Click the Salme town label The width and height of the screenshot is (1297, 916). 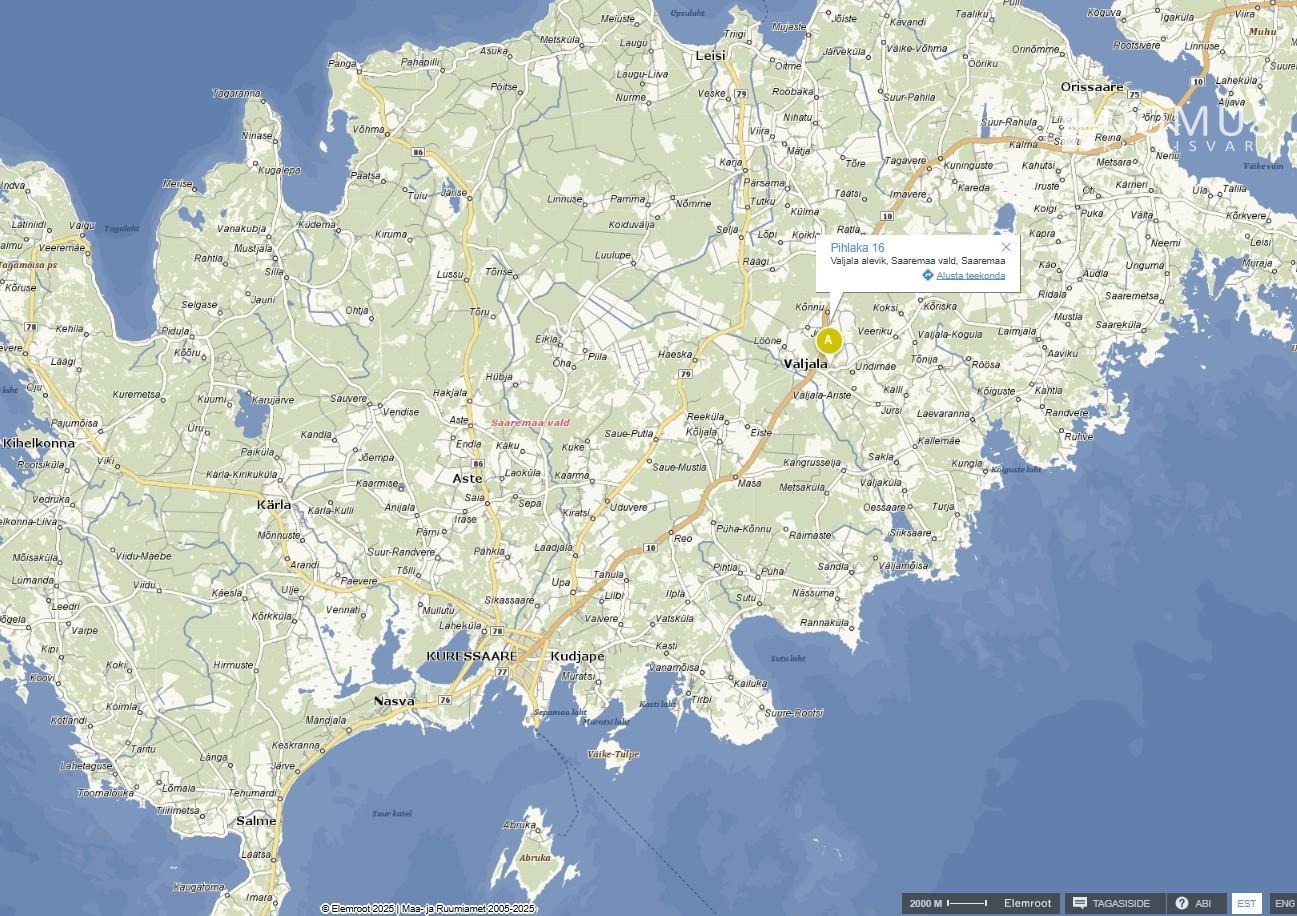pos(256,821)
